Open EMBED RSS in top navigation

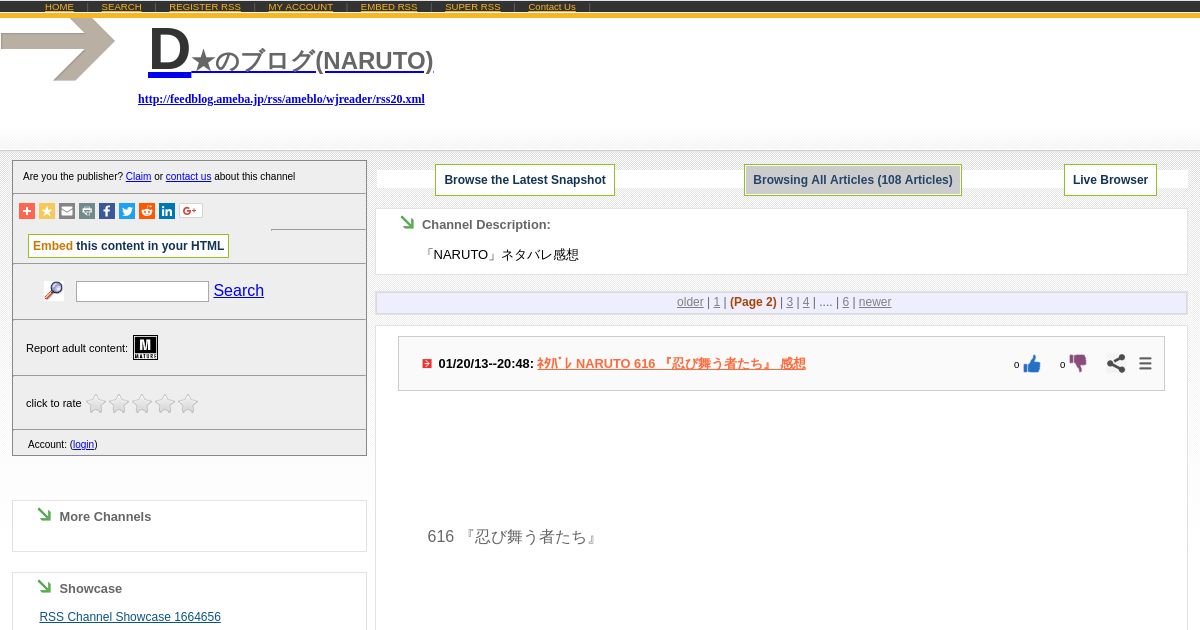point(389,7)
